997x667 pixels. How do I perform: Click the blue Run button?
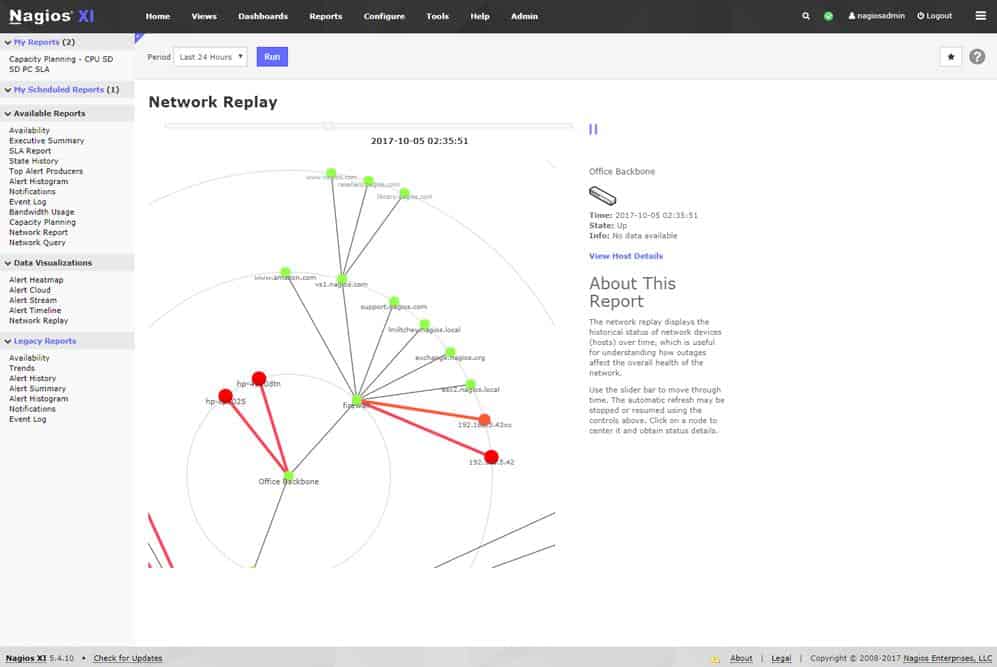pyautogui.click(x=272, y=57)
